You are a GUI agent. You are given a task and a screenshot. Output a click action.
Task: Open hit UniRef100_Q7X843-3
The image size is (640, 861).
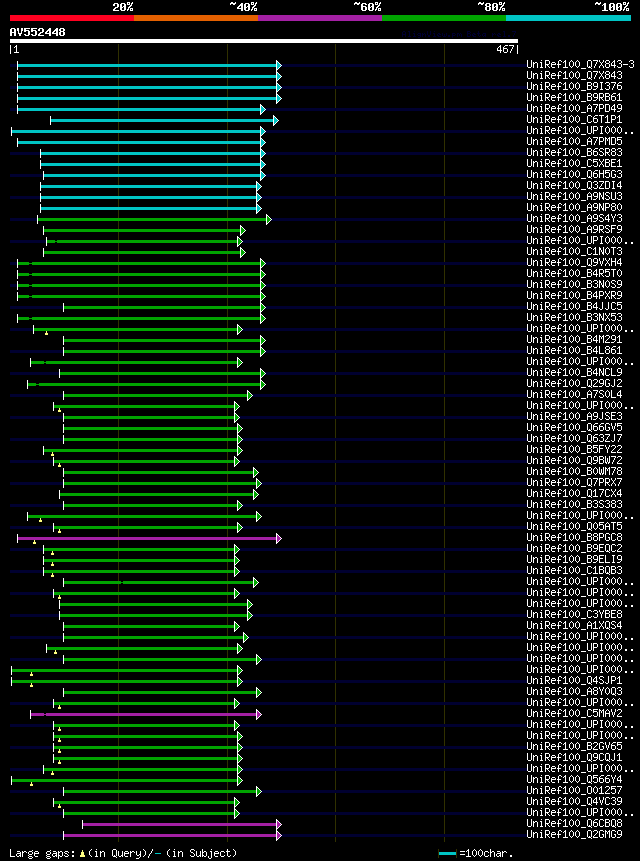pos(581,65)
